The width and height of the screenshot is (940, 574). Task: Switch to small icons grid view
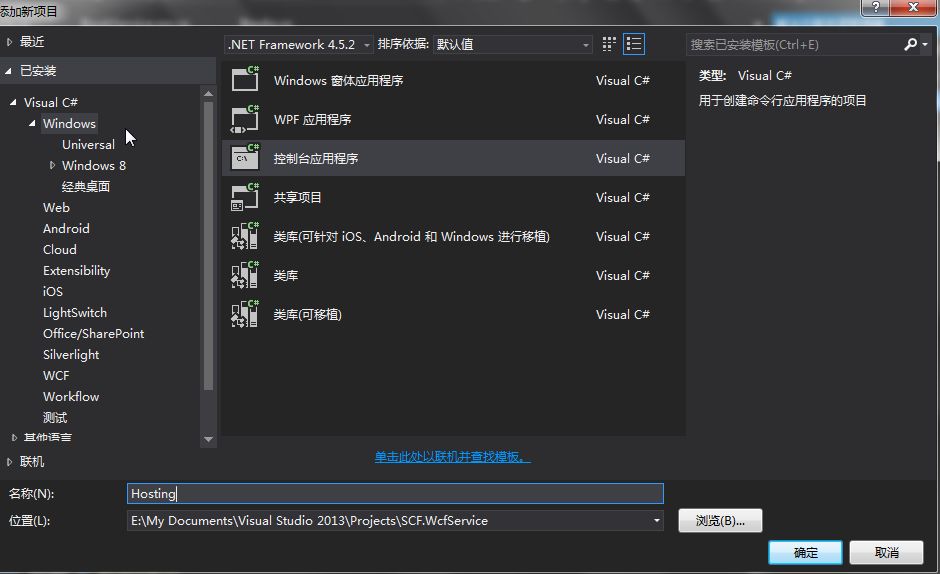coord(609,44)
